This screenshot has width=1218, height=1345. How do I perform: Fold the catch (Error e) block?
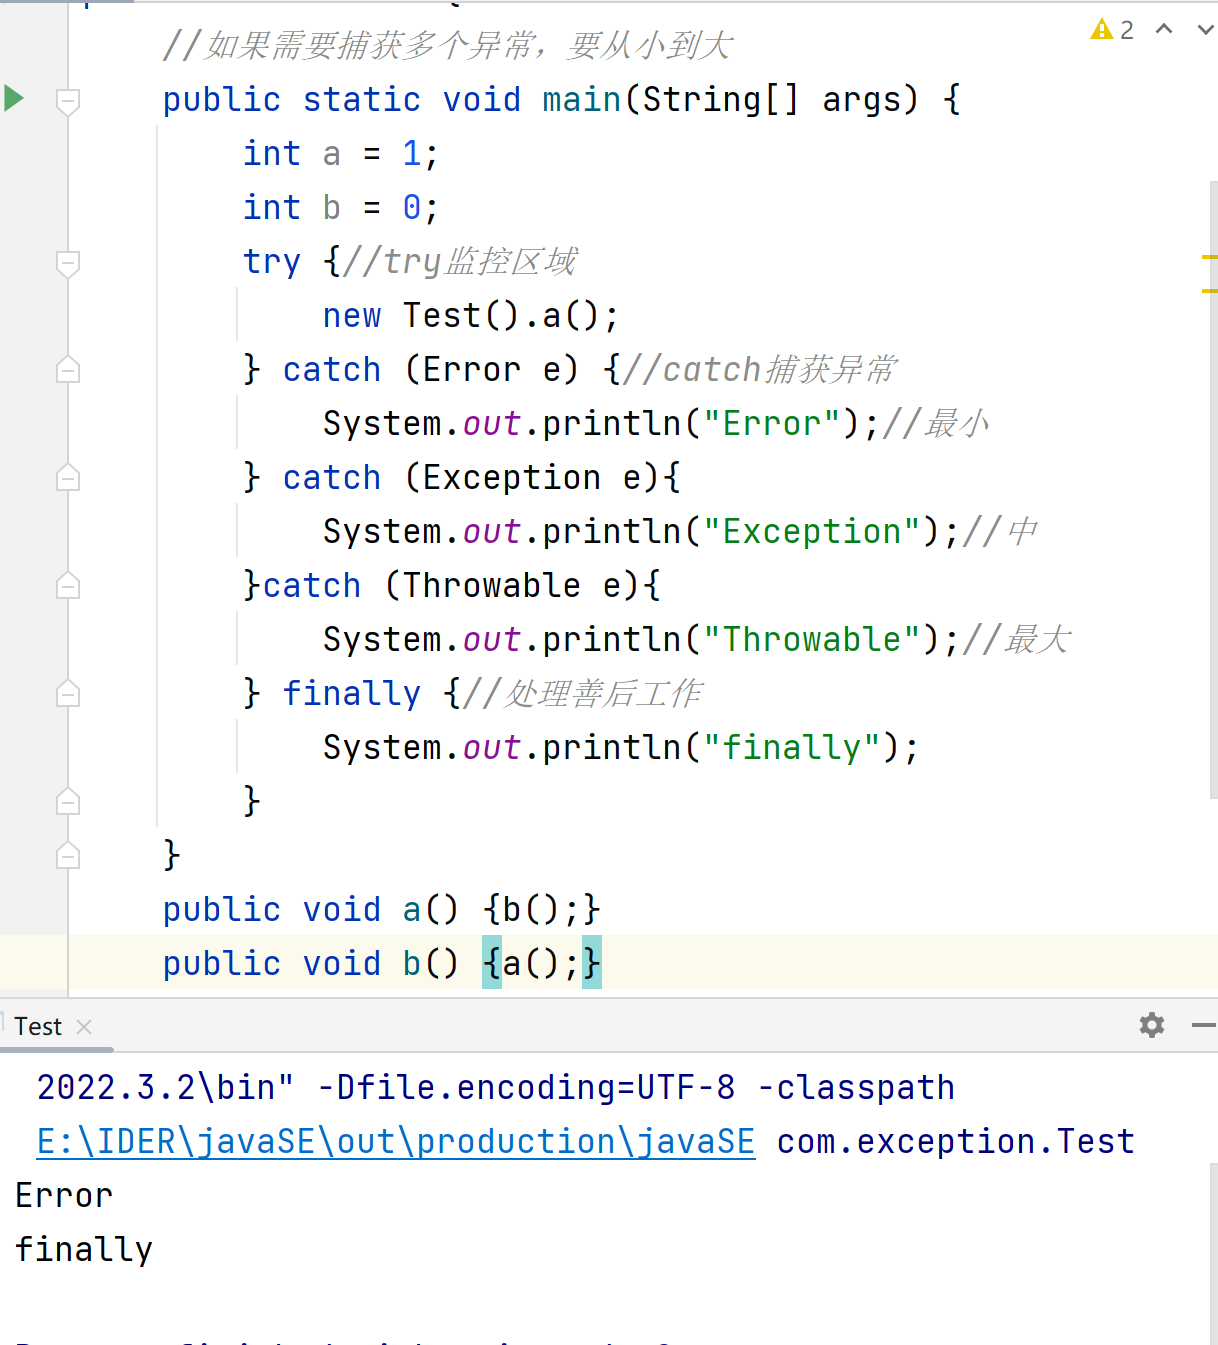[68, 370]
